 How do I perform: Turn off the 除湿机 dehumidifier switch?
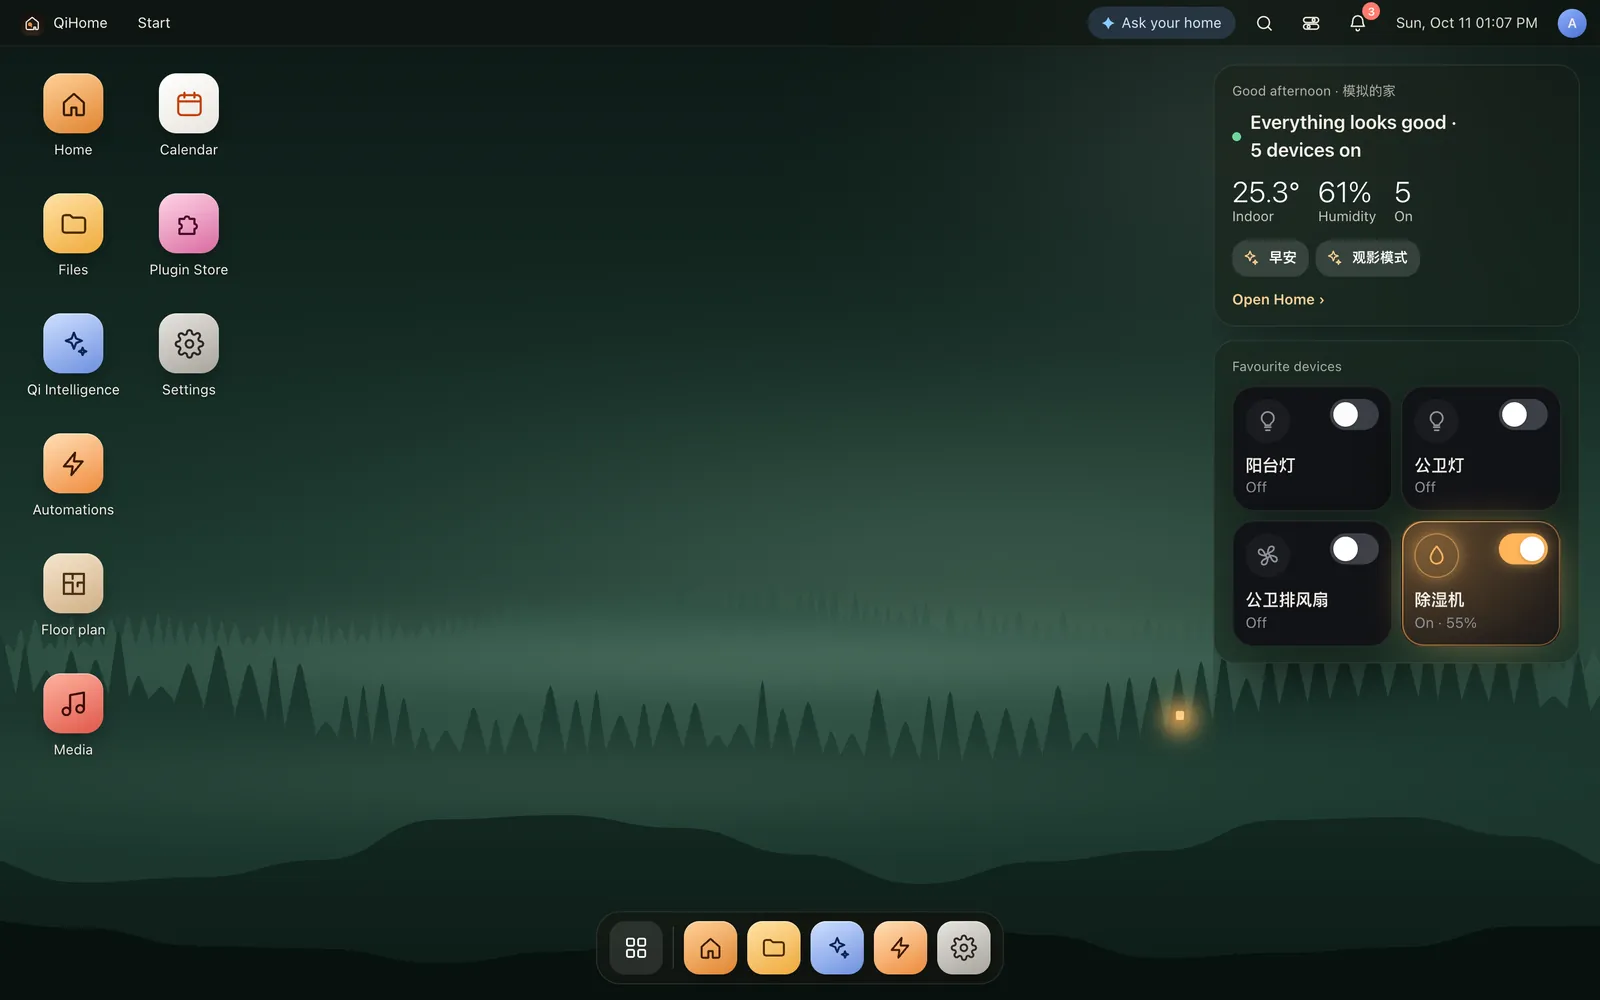coord(1523,549)
